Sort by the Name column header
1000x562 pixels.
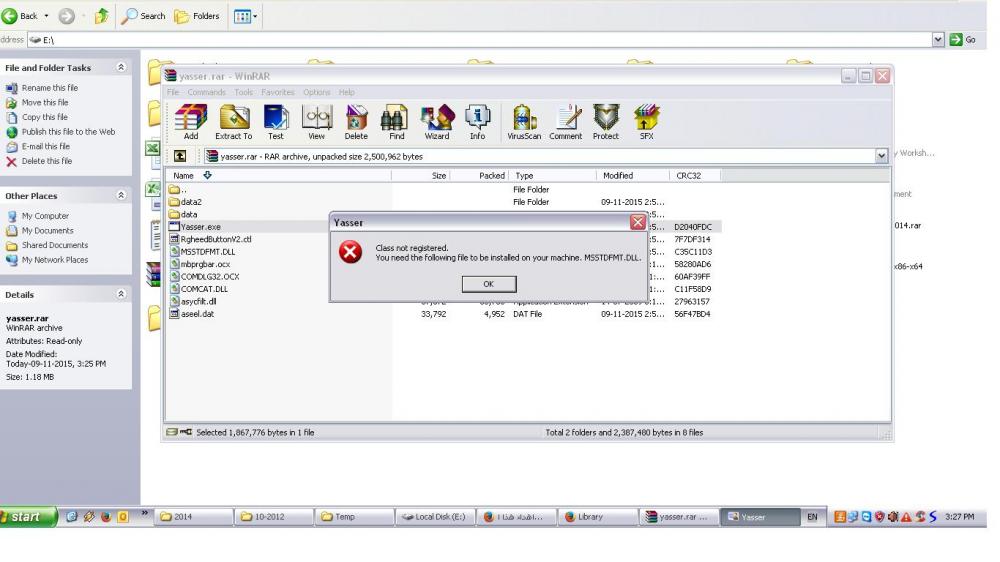pyautogui.click(x=279, y=175)
